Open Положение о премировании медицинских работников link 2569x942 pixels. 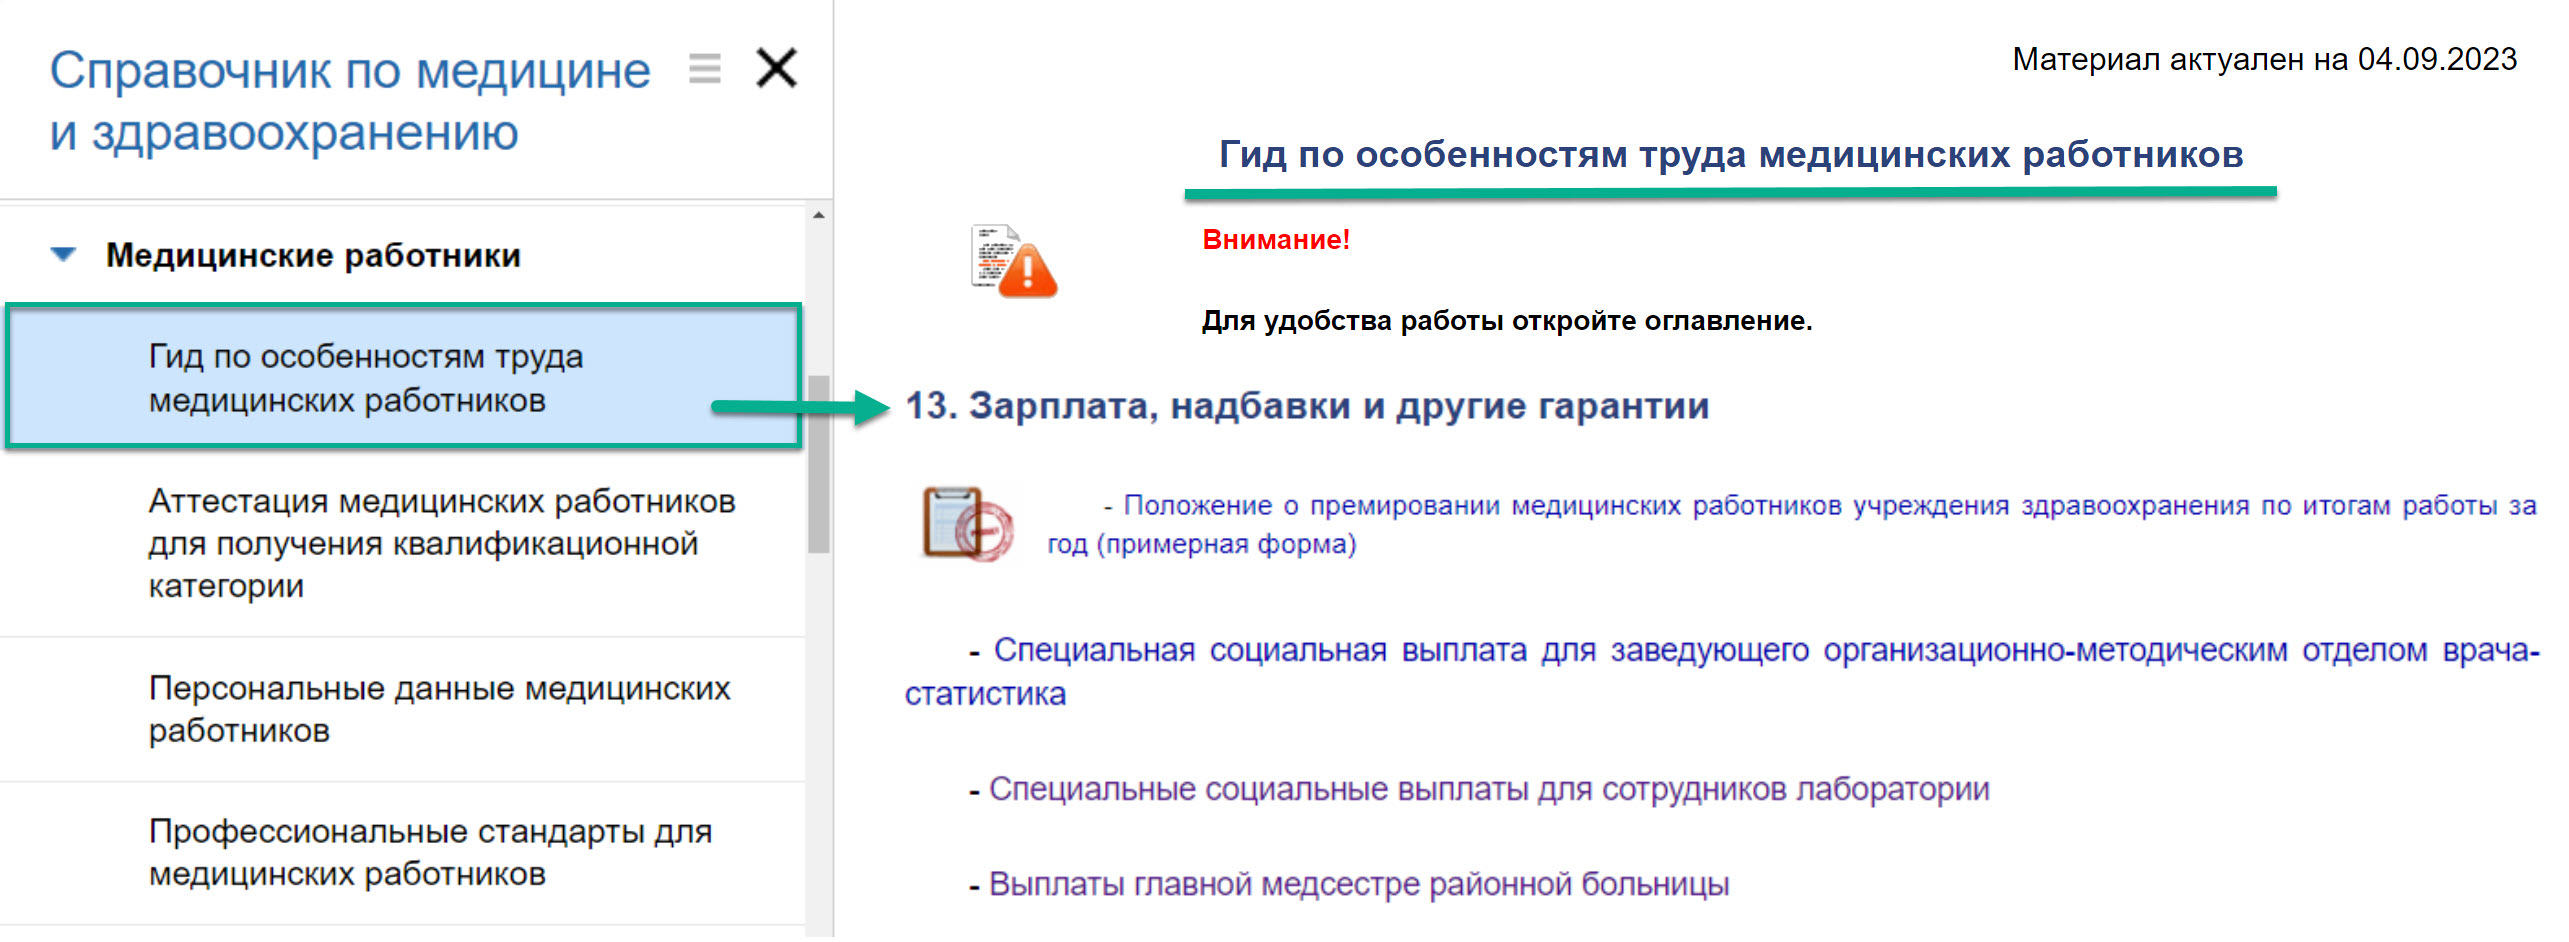(x=1790, y=524)
